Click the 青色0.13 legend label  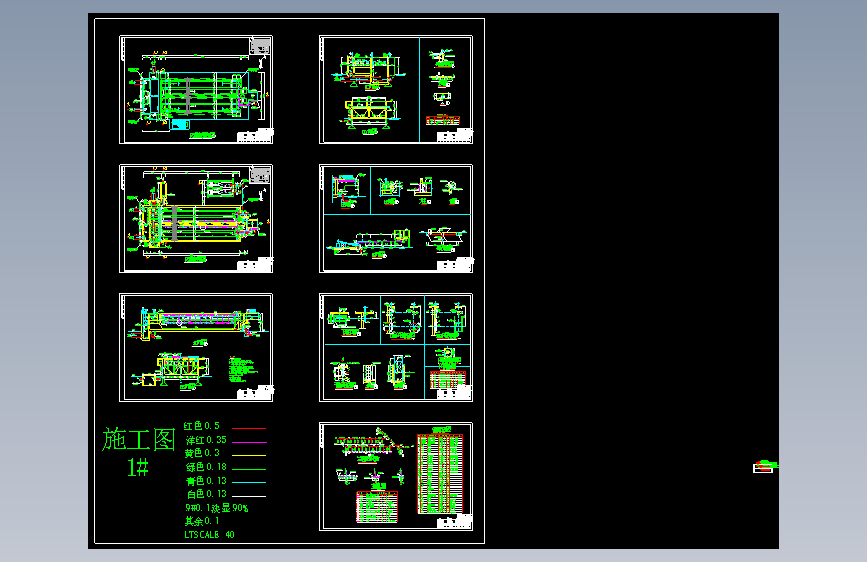[206, 481]
